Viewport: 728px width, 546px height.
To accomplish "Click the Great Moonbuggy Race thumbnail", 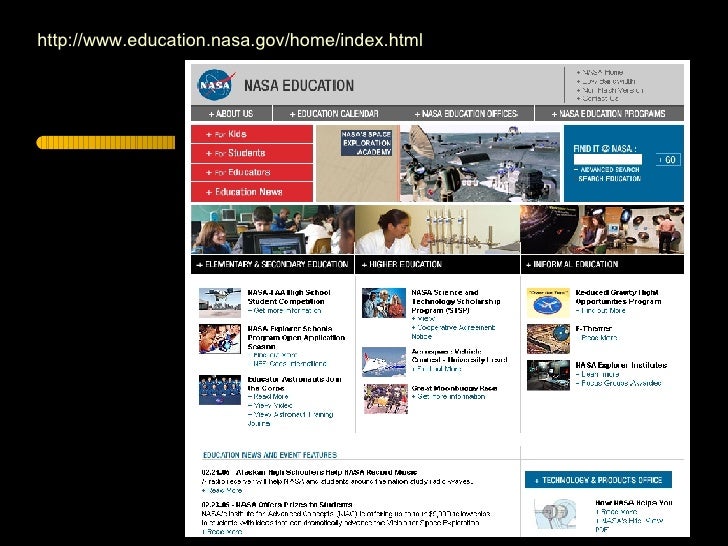I will (386, 398).
